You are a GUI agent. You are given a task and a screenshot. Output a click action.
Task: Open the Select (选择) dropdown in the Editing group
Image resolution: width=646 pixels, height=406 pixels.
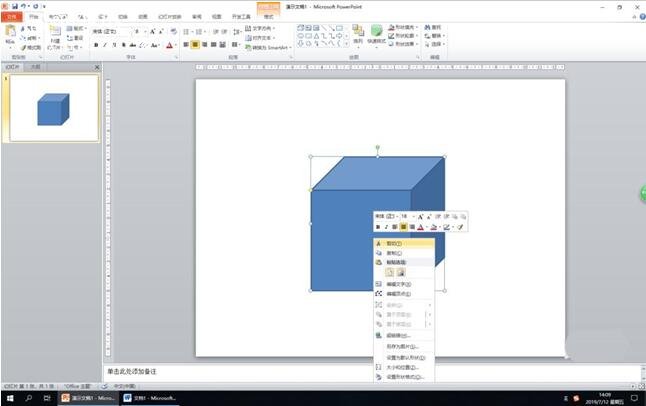click(x=435, y=44)
